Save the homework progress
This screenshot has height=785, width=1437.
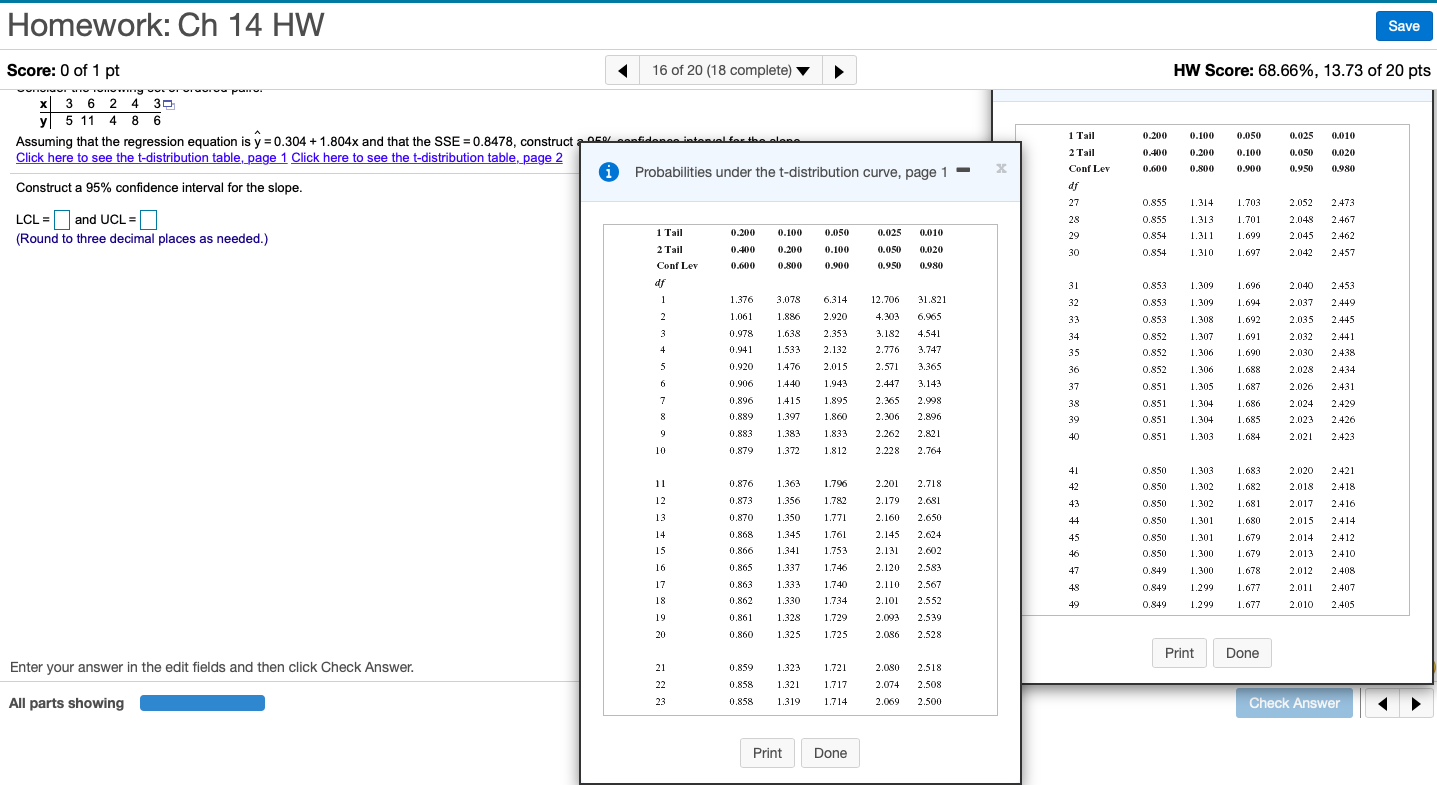(x=1403, y=26)
